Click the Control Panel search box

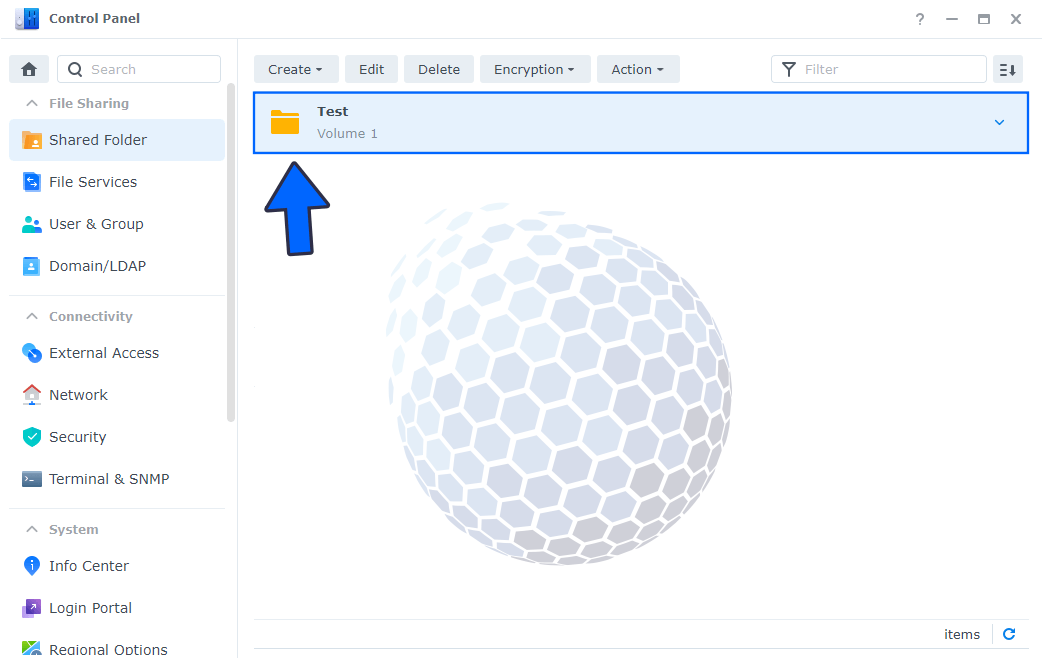click(150, 69)
